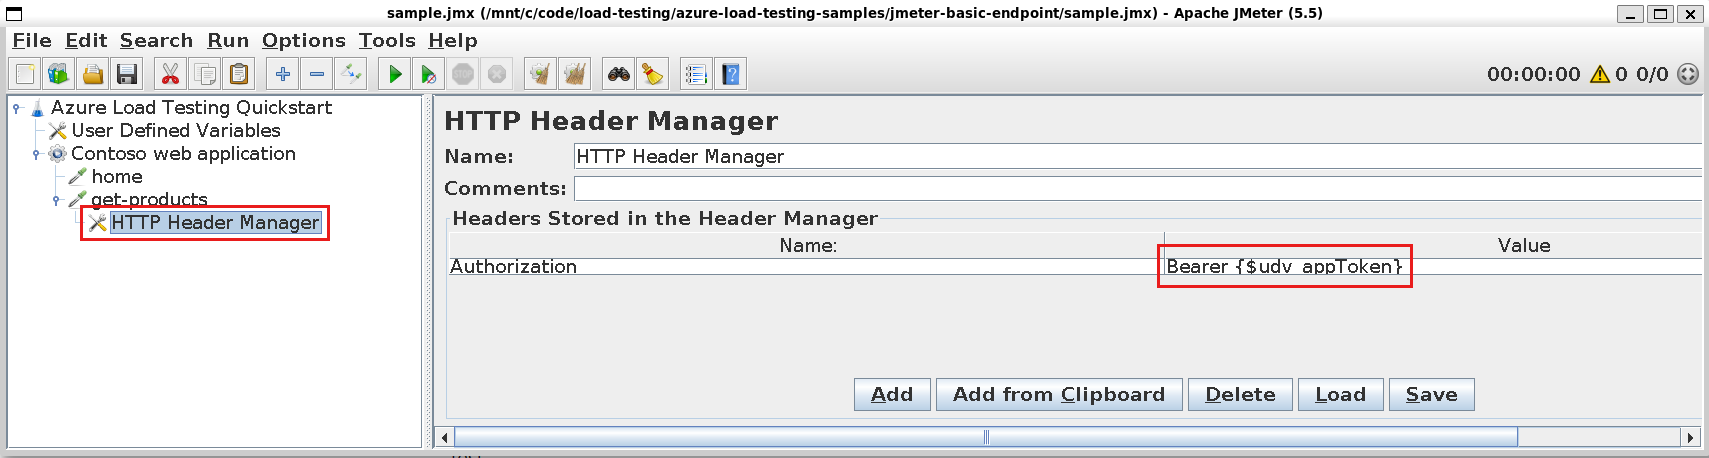Save the test plan with floppy icon

pos(127,74)
